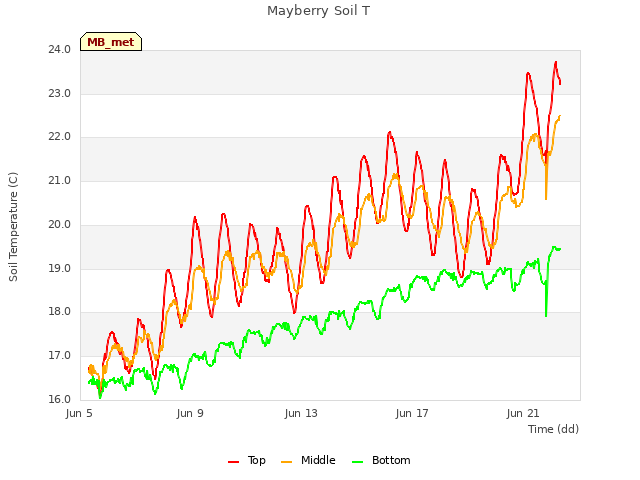The height and width of the screenshot is (480, 640).
Task: Click the 'Soil Temperature (C)' axis label
Action: point(13,227)
